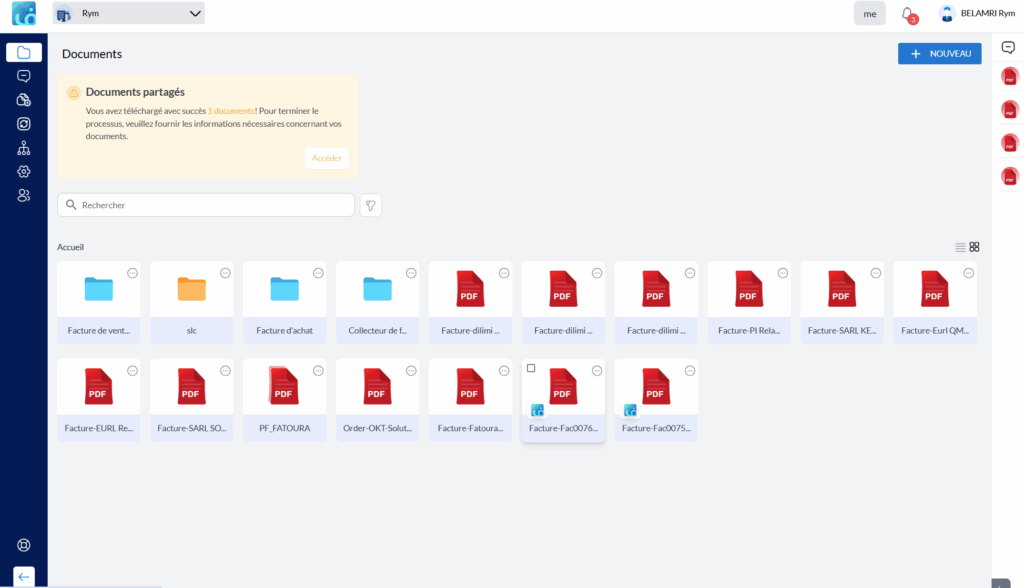
Task: Switch to list view layout
Action: tap(960, 247)
